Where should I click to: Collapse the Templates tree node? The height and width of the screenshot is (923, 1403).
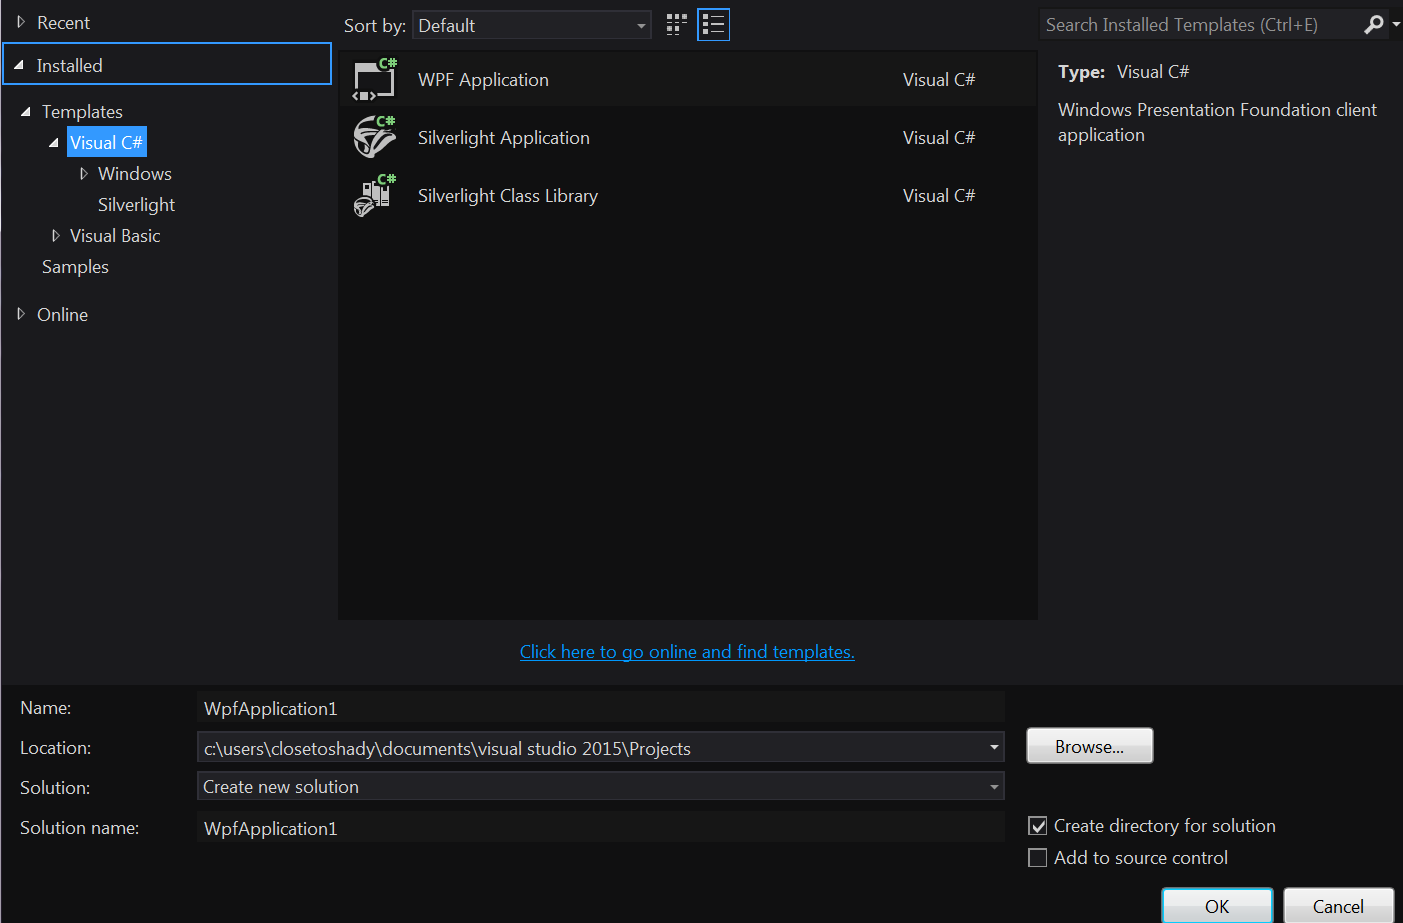click(x=26, y=112)
